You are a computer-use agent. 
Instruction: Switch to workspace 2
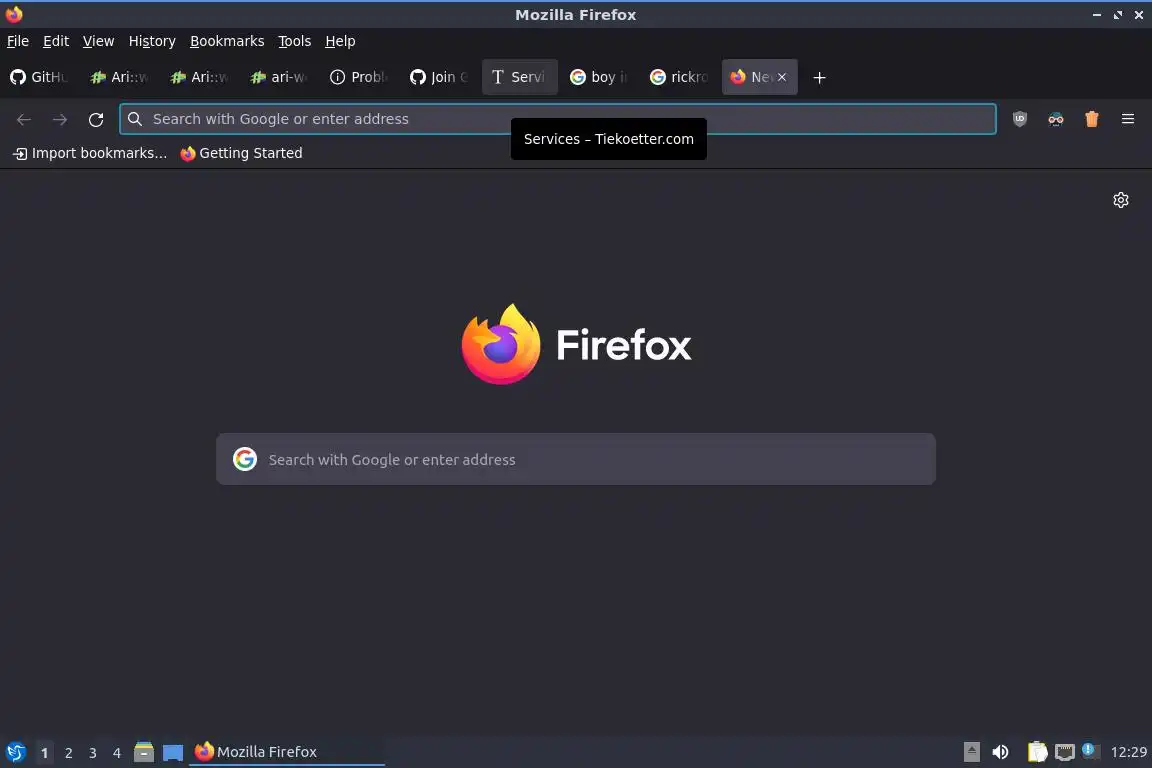point(69,753)
